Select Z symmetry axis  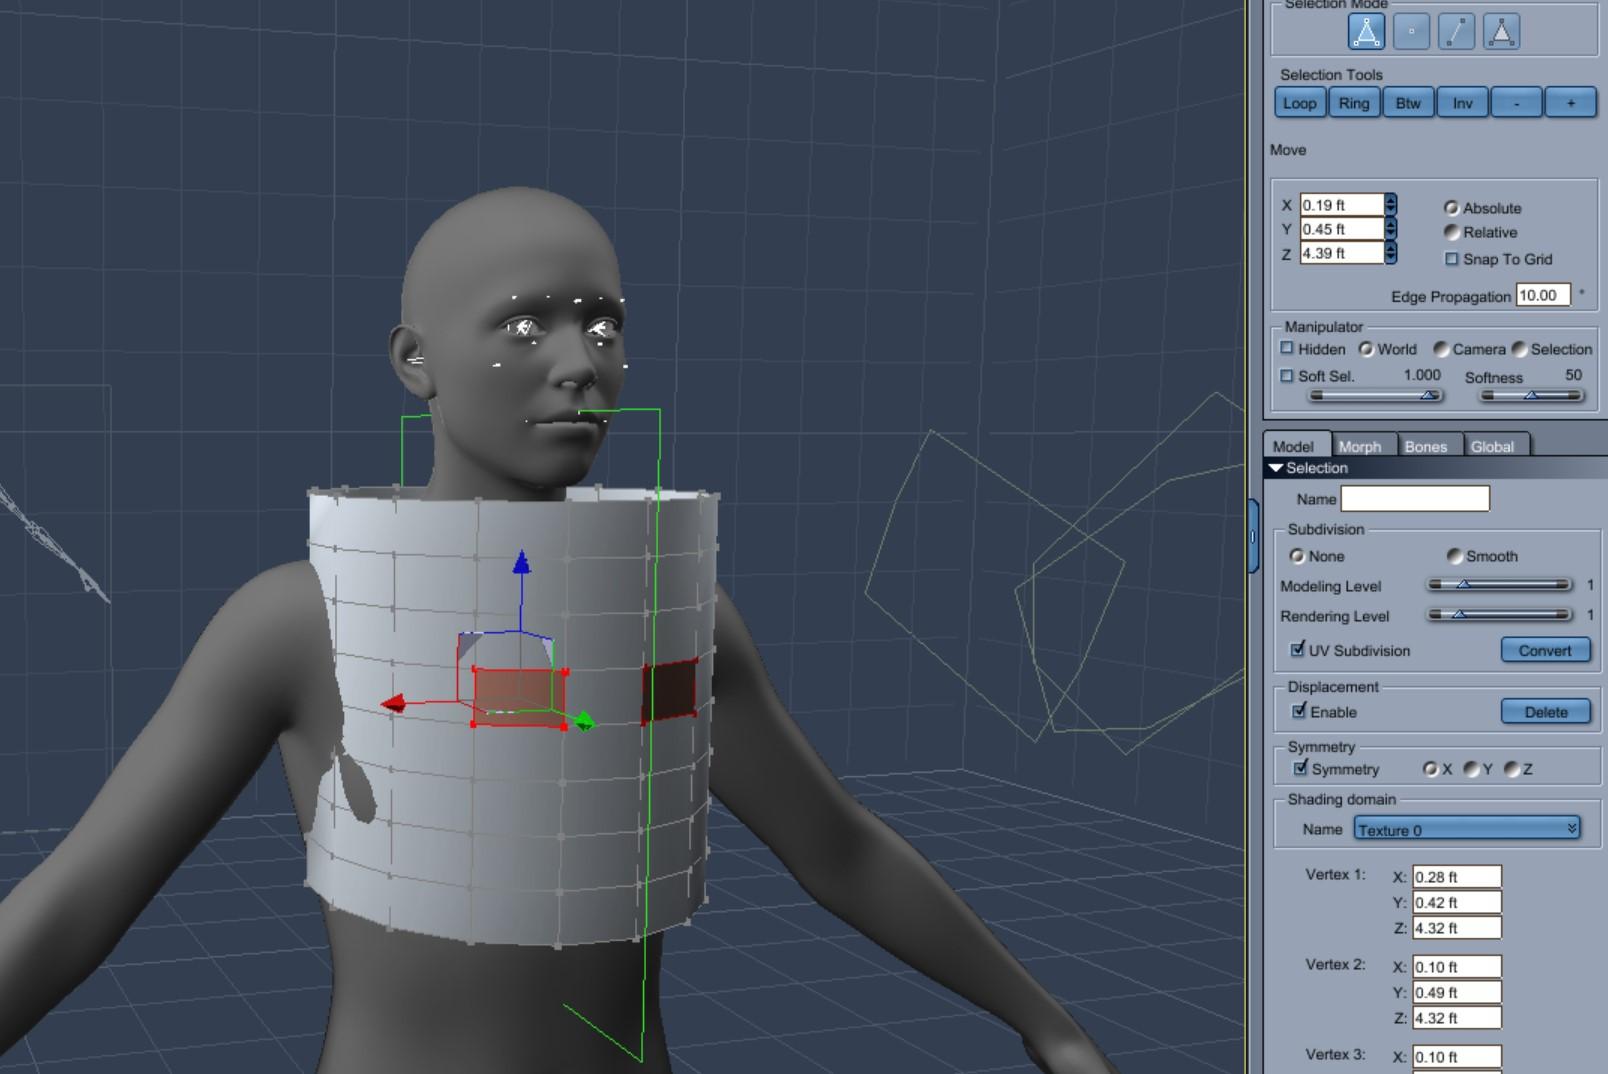tap(1513, 769)
